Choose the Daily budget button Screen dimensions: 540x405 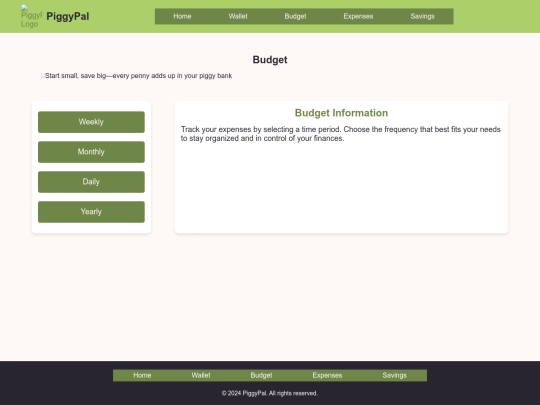(91, 182)
